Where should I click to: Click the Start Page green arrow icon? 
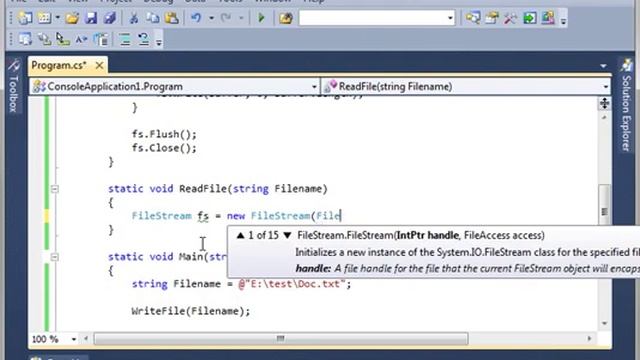click(530, 18)
